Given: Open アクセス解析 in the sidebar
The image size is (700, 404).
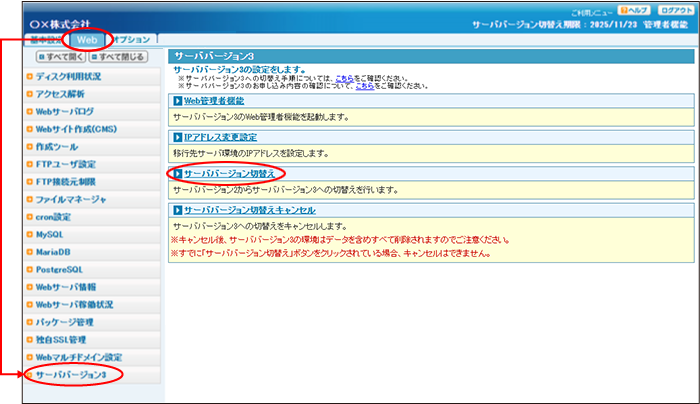Looking at the screenshot, I should click(x=60, y=94).
